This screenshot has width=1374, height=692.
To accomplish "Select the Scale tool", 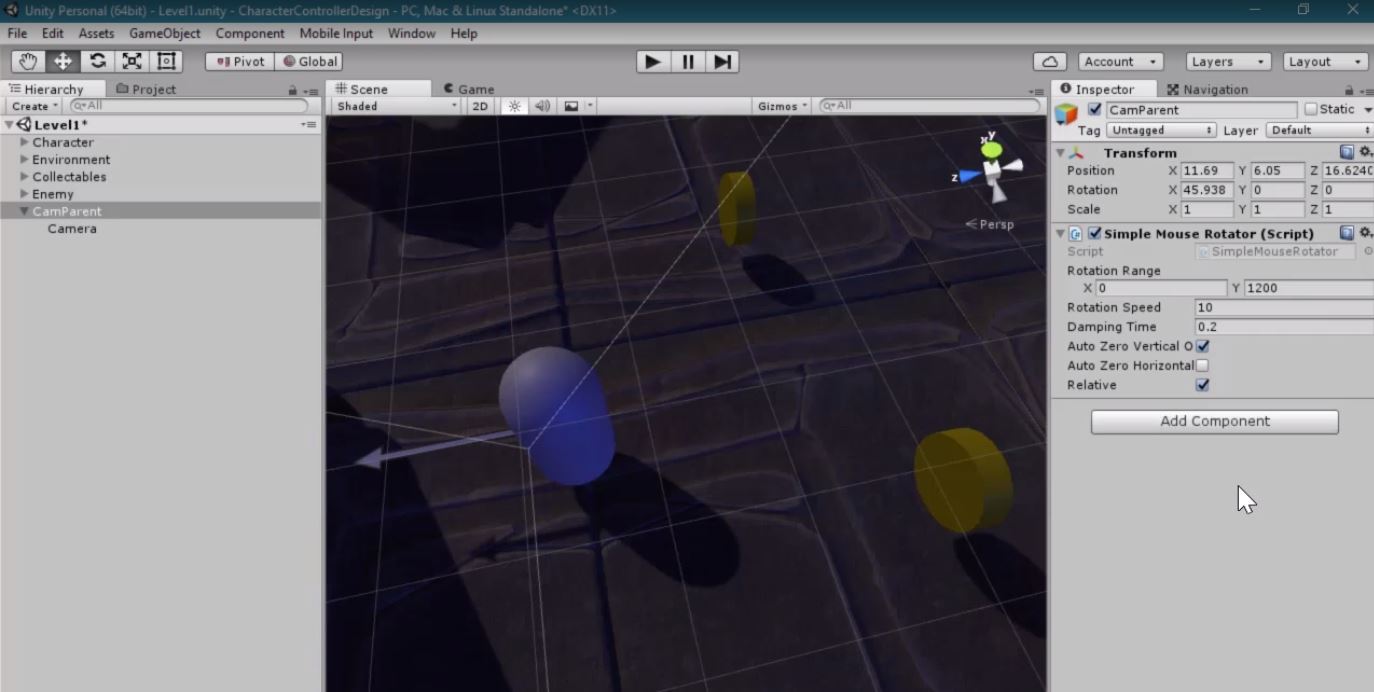I will click(131, 61).
